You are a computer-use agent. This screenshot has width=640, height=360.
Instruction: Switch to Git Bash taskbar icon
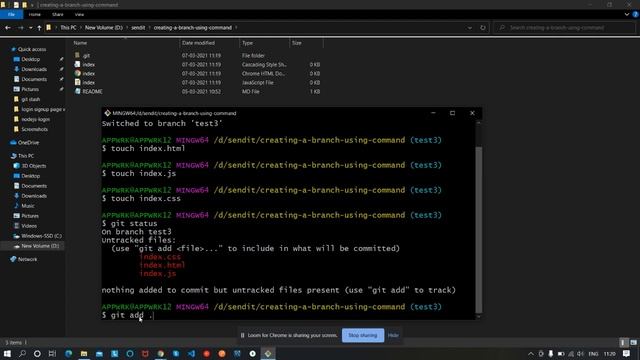[x=268, y=353]
